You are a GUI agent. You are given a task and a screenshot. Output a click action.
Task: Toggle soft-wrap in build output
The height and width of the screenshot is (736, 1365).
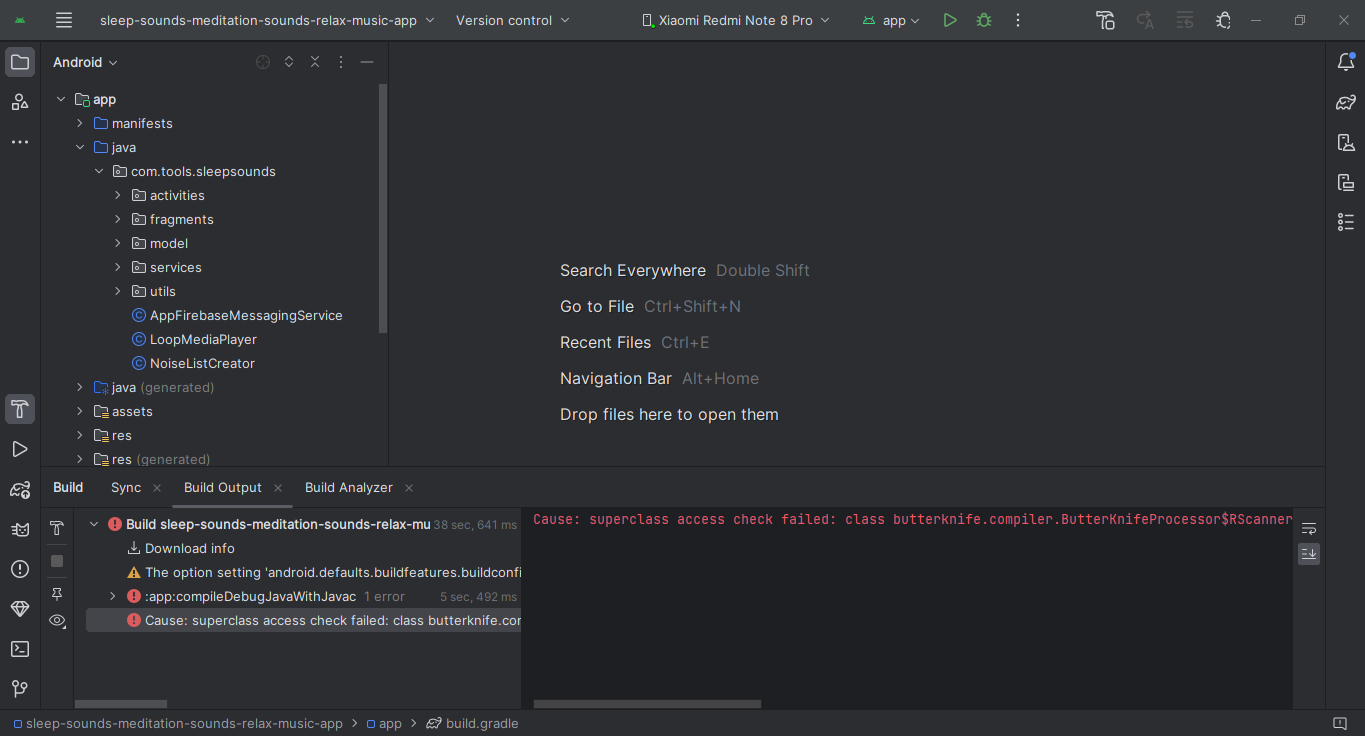click(x=1309, y=528)
